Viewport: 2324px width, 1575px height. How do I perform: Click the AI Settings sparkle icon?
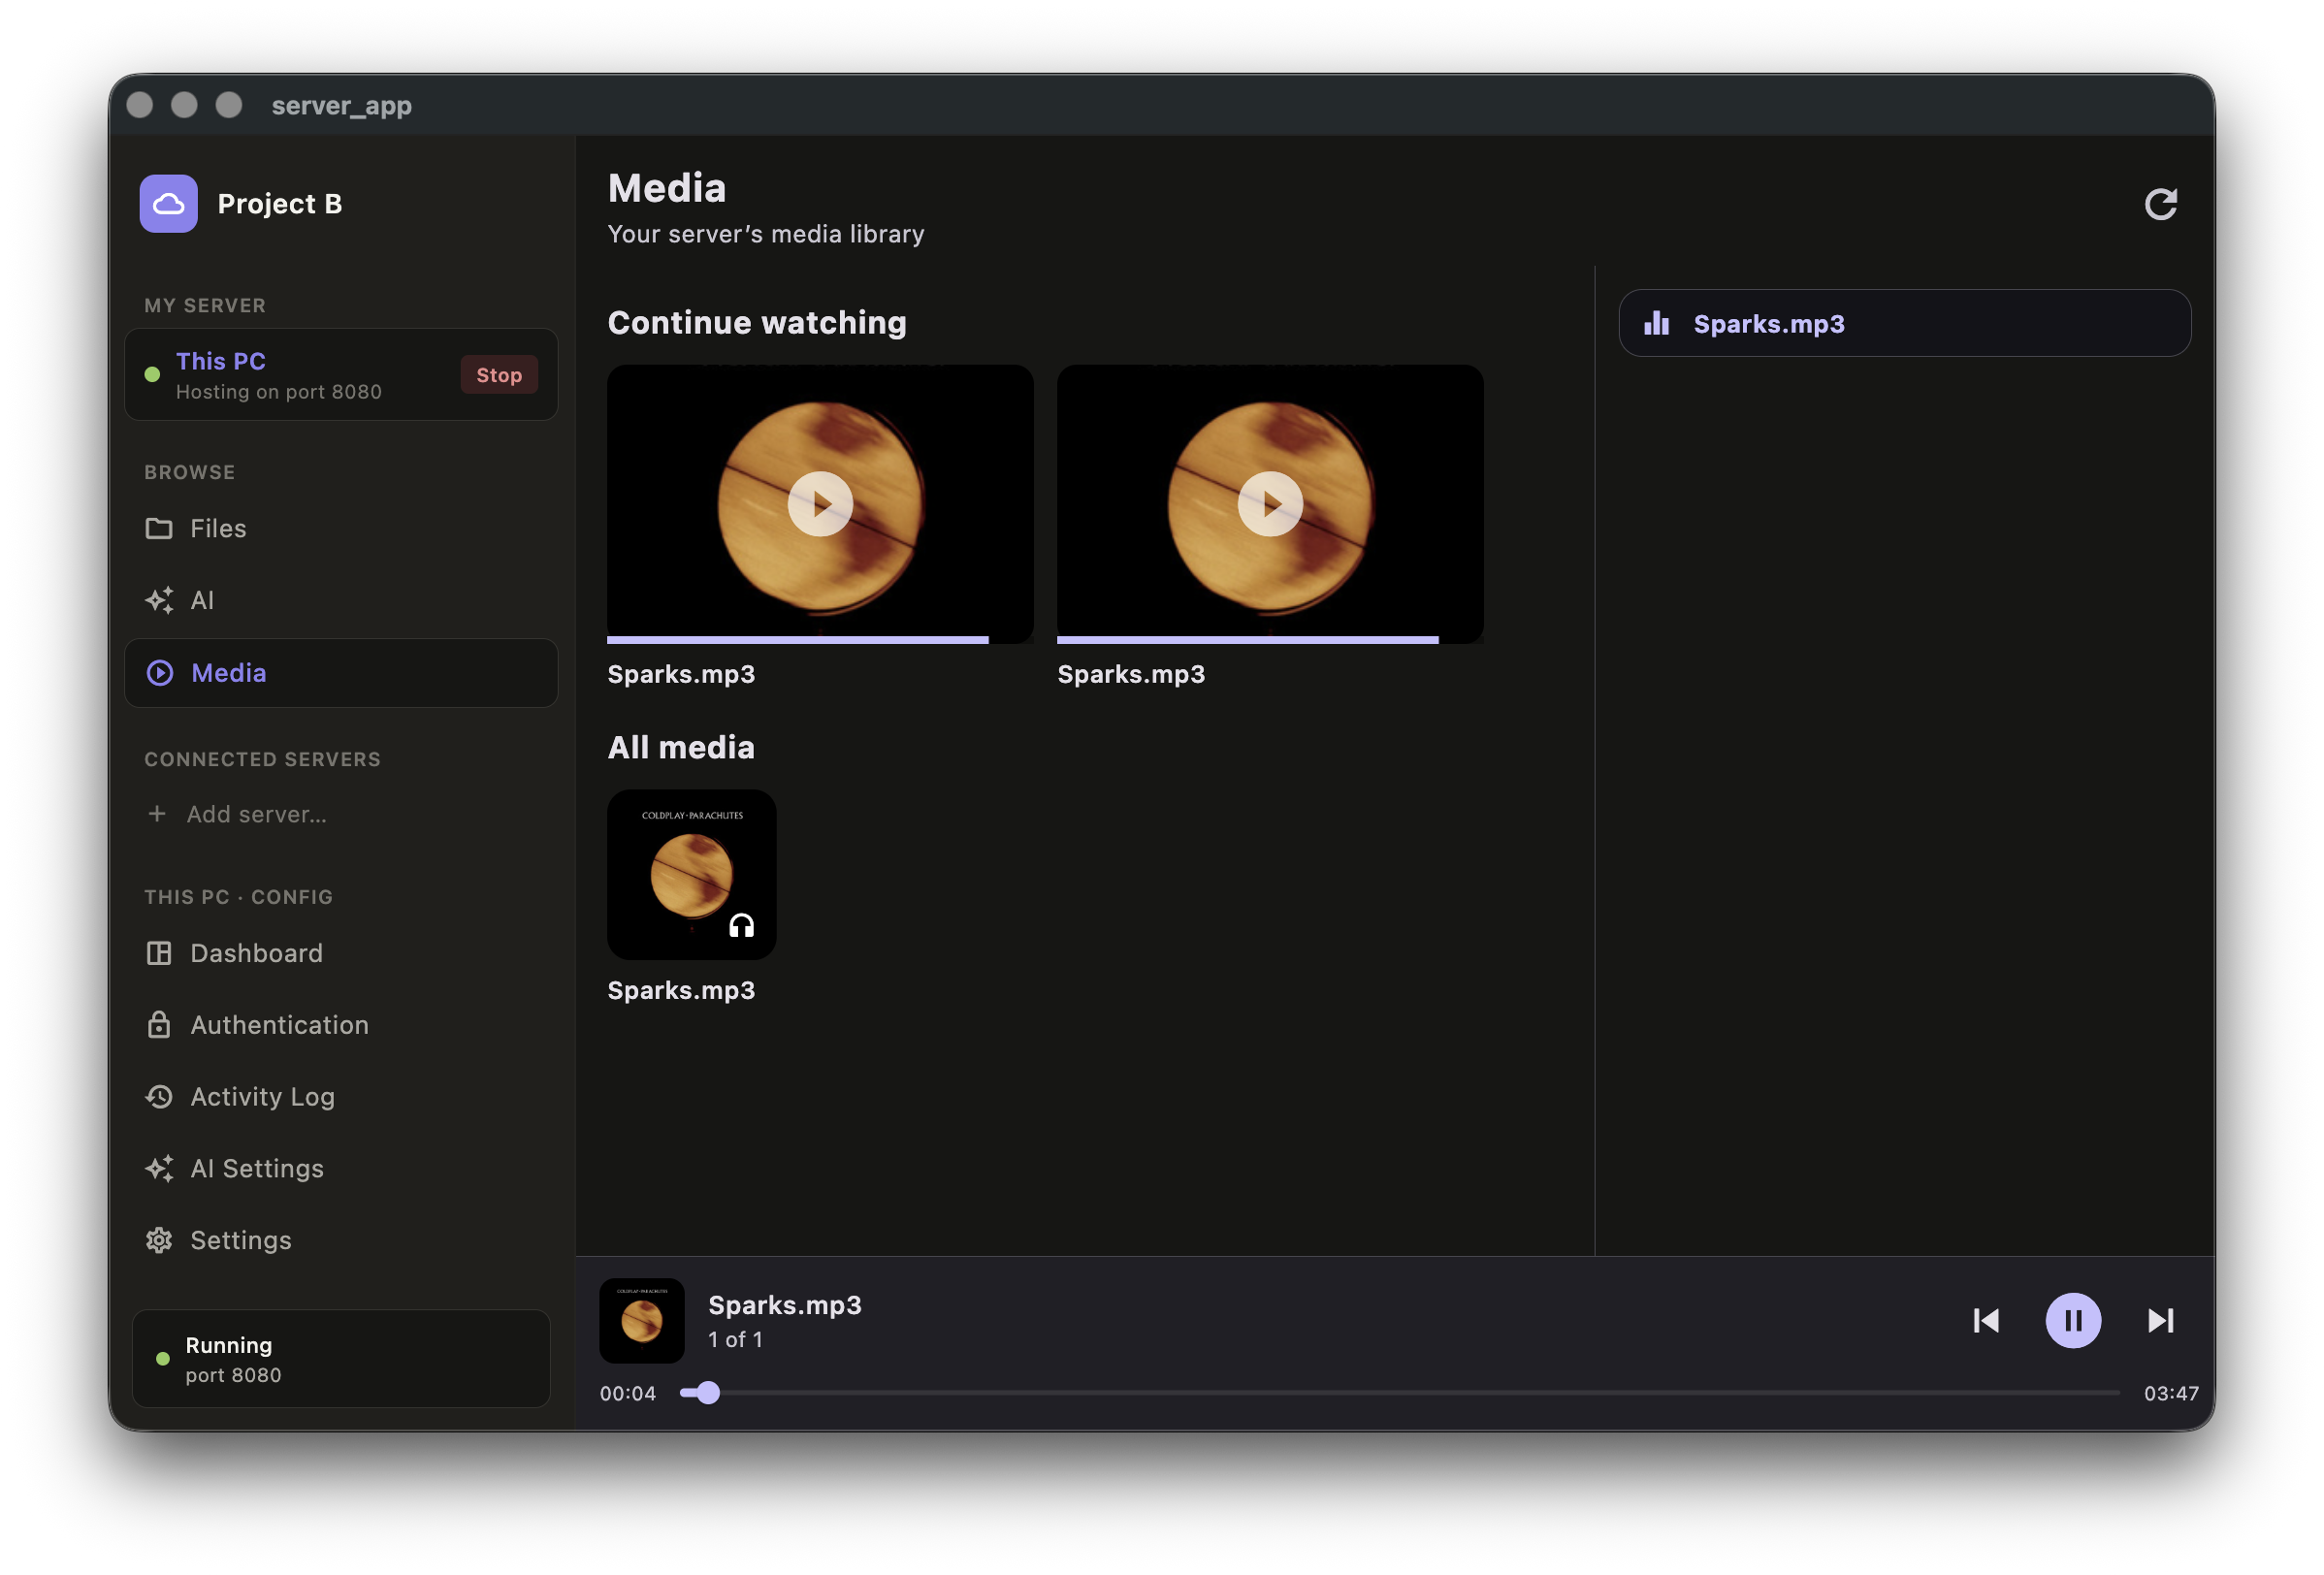[x=159, y=1169]
